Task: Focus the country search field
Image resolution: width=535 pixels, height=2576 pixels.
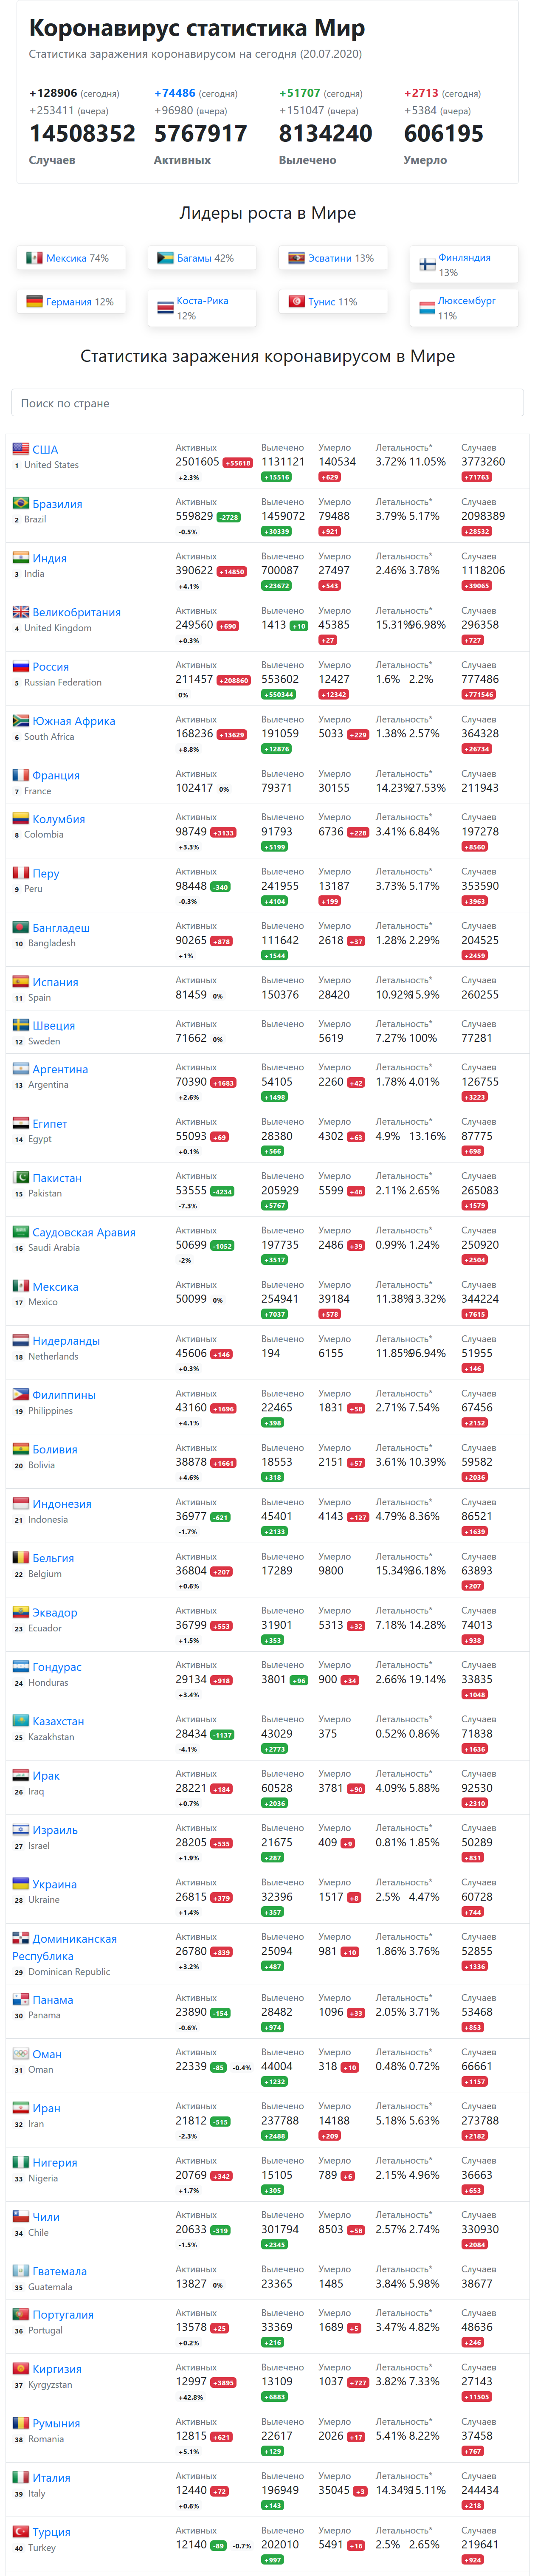Action: coord(267,403)
